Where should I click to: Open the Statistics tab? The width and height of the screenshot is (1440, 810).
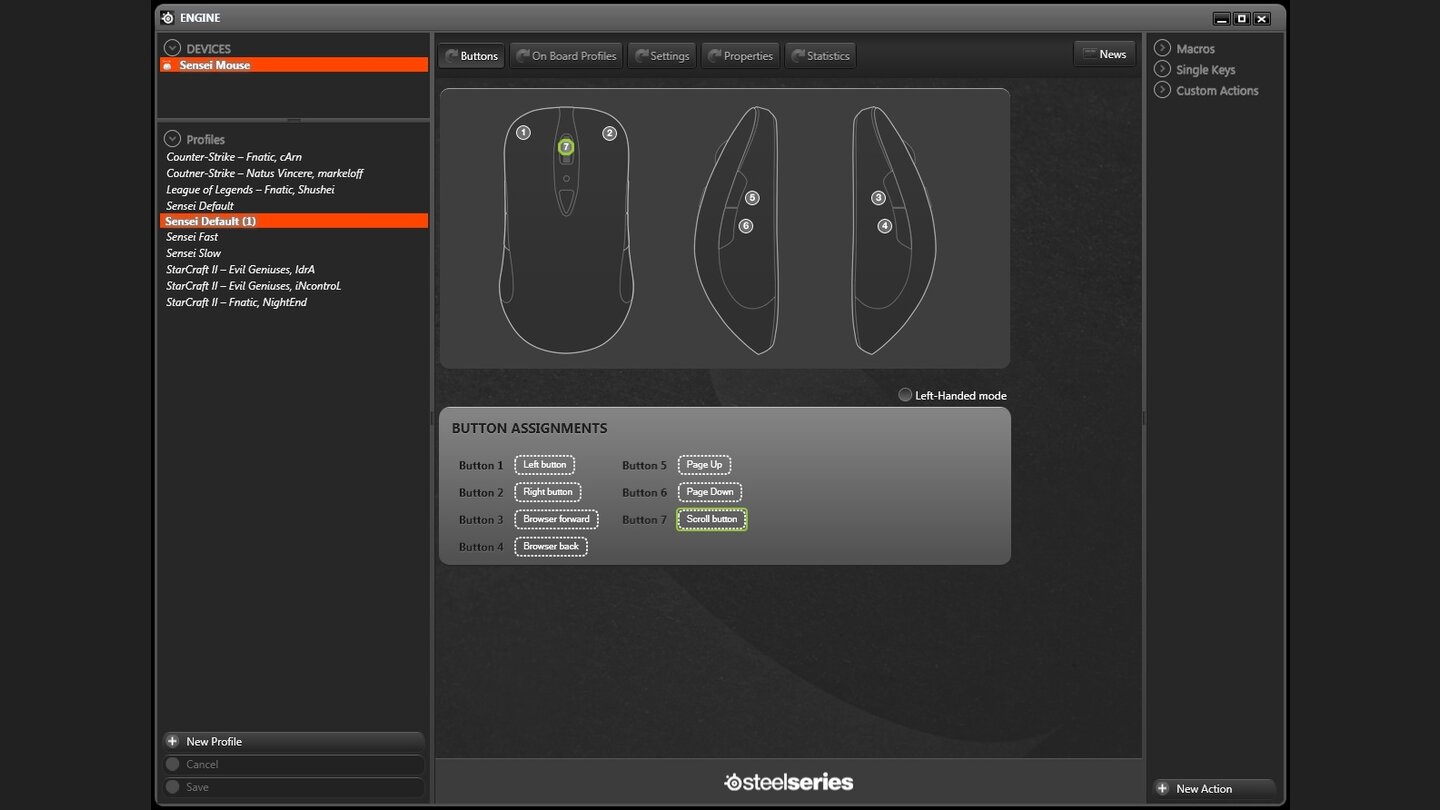[x=820, y=56]
